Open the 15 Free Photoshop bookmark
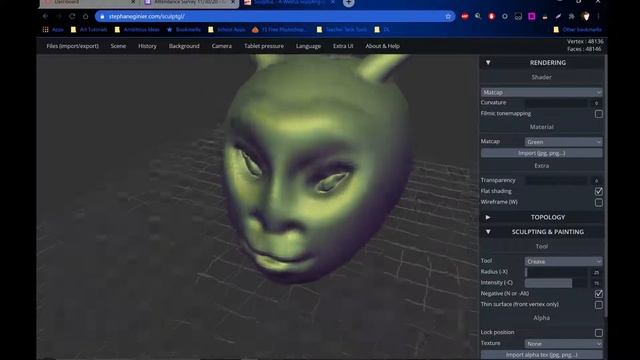The image size is (640, 360). click(x=279, y=29)
